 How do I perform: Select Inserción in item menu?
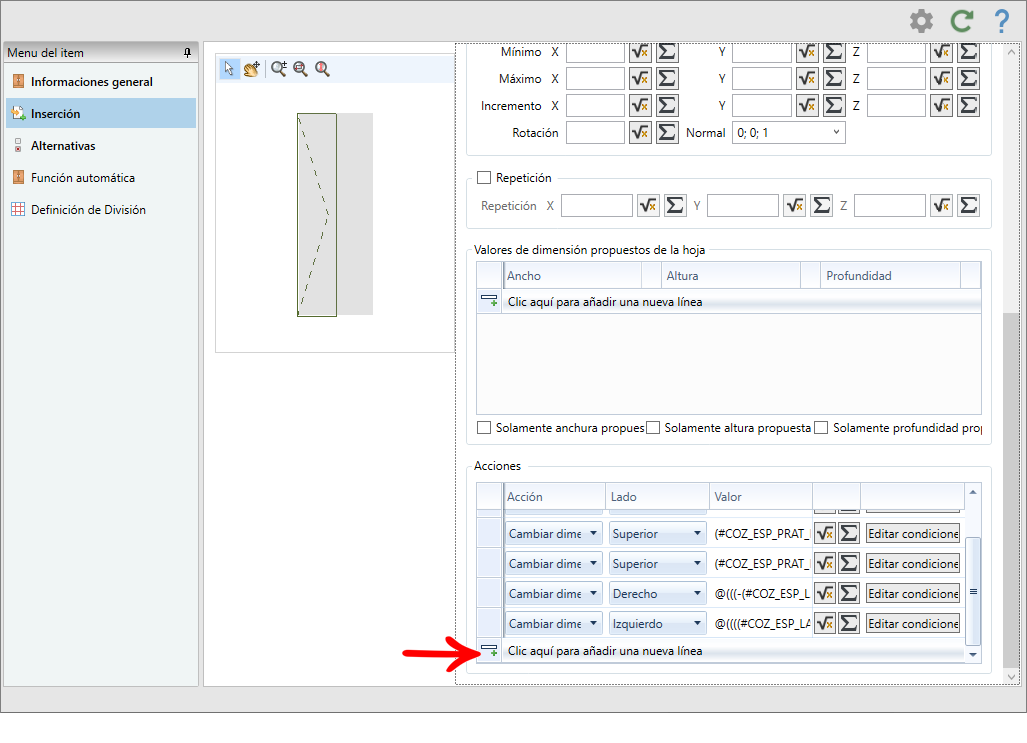(101, 113)
